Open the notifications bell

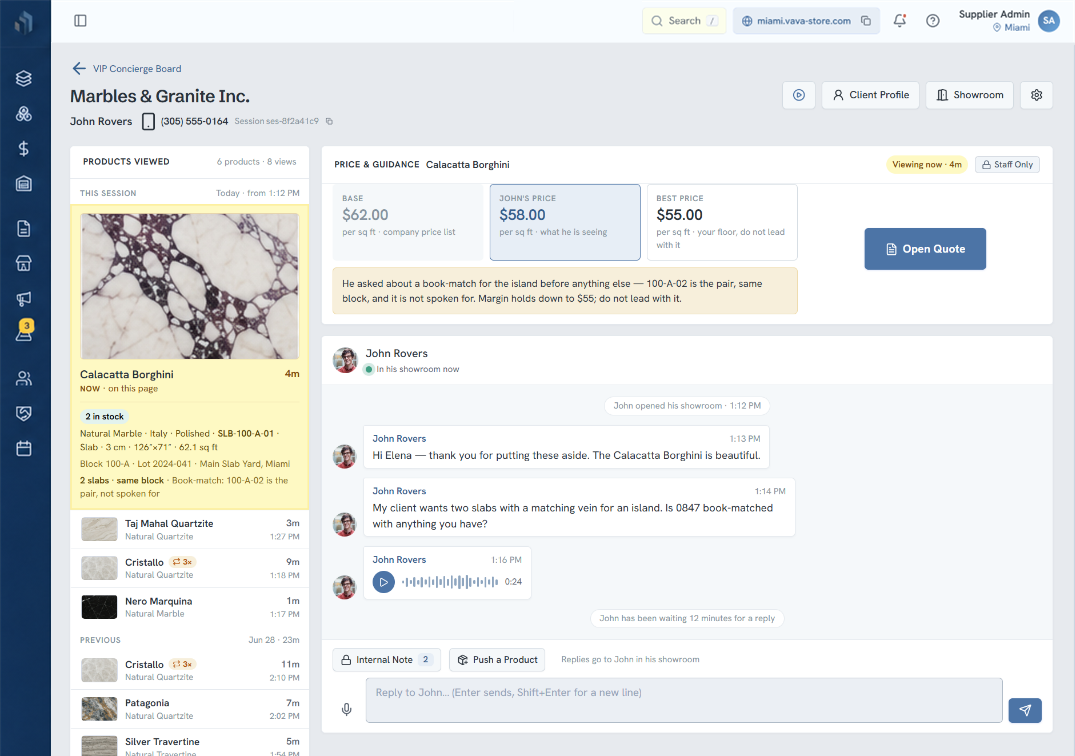pyautogui.click(x=899, y=21)
